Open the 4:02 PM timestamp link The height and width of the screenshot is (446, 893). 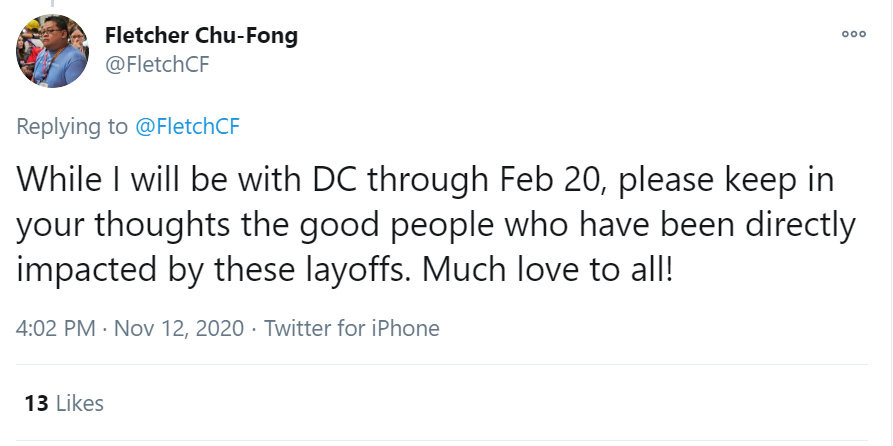click(x=56, y=329)
